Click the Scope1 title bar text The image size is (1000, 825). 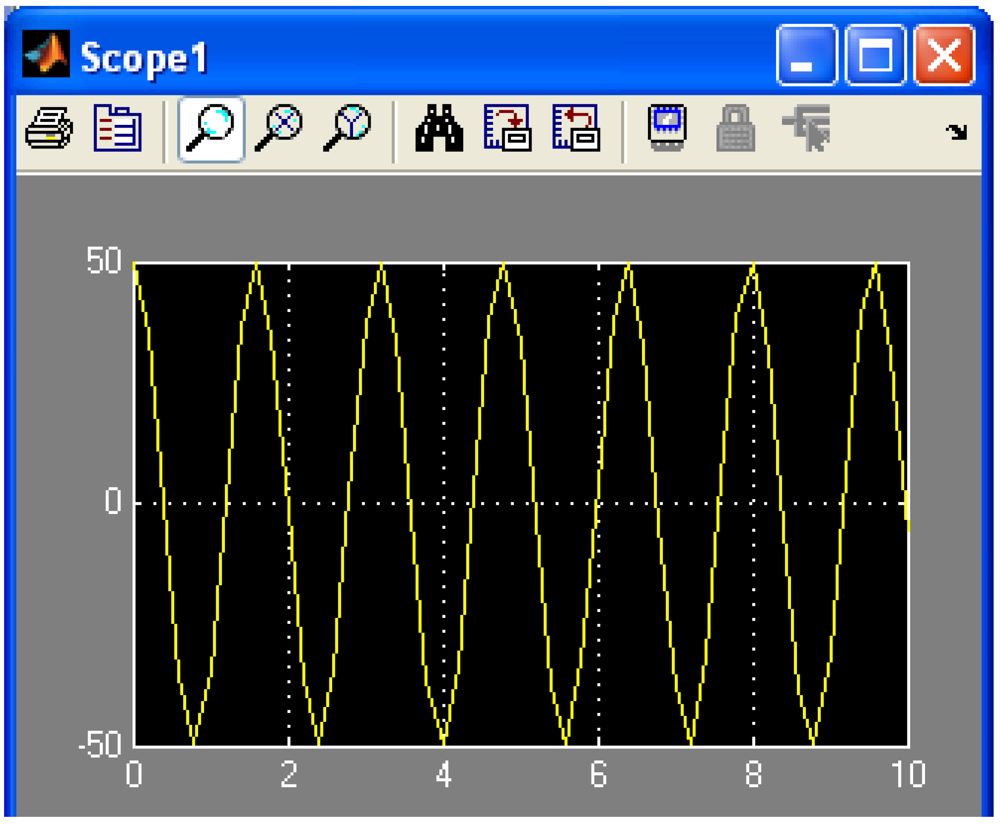(x=144, y=58)
